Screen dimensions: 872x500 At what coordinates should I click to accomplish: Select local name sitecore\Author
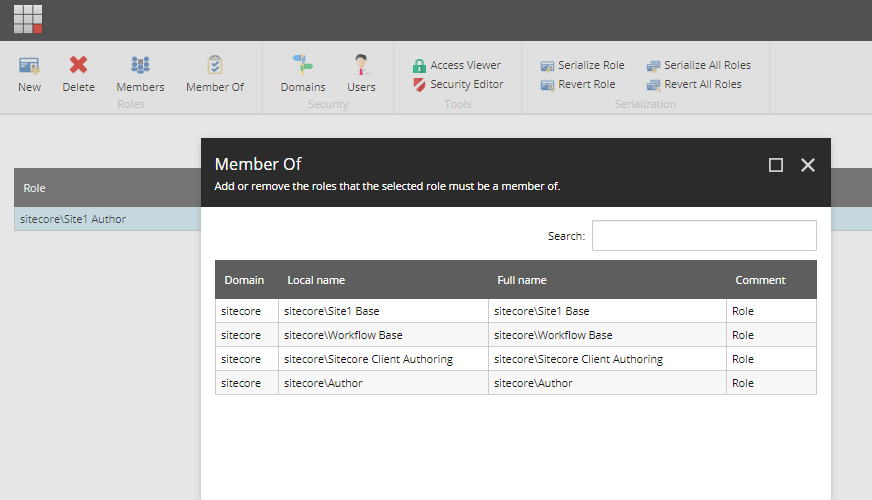[323, 383]
